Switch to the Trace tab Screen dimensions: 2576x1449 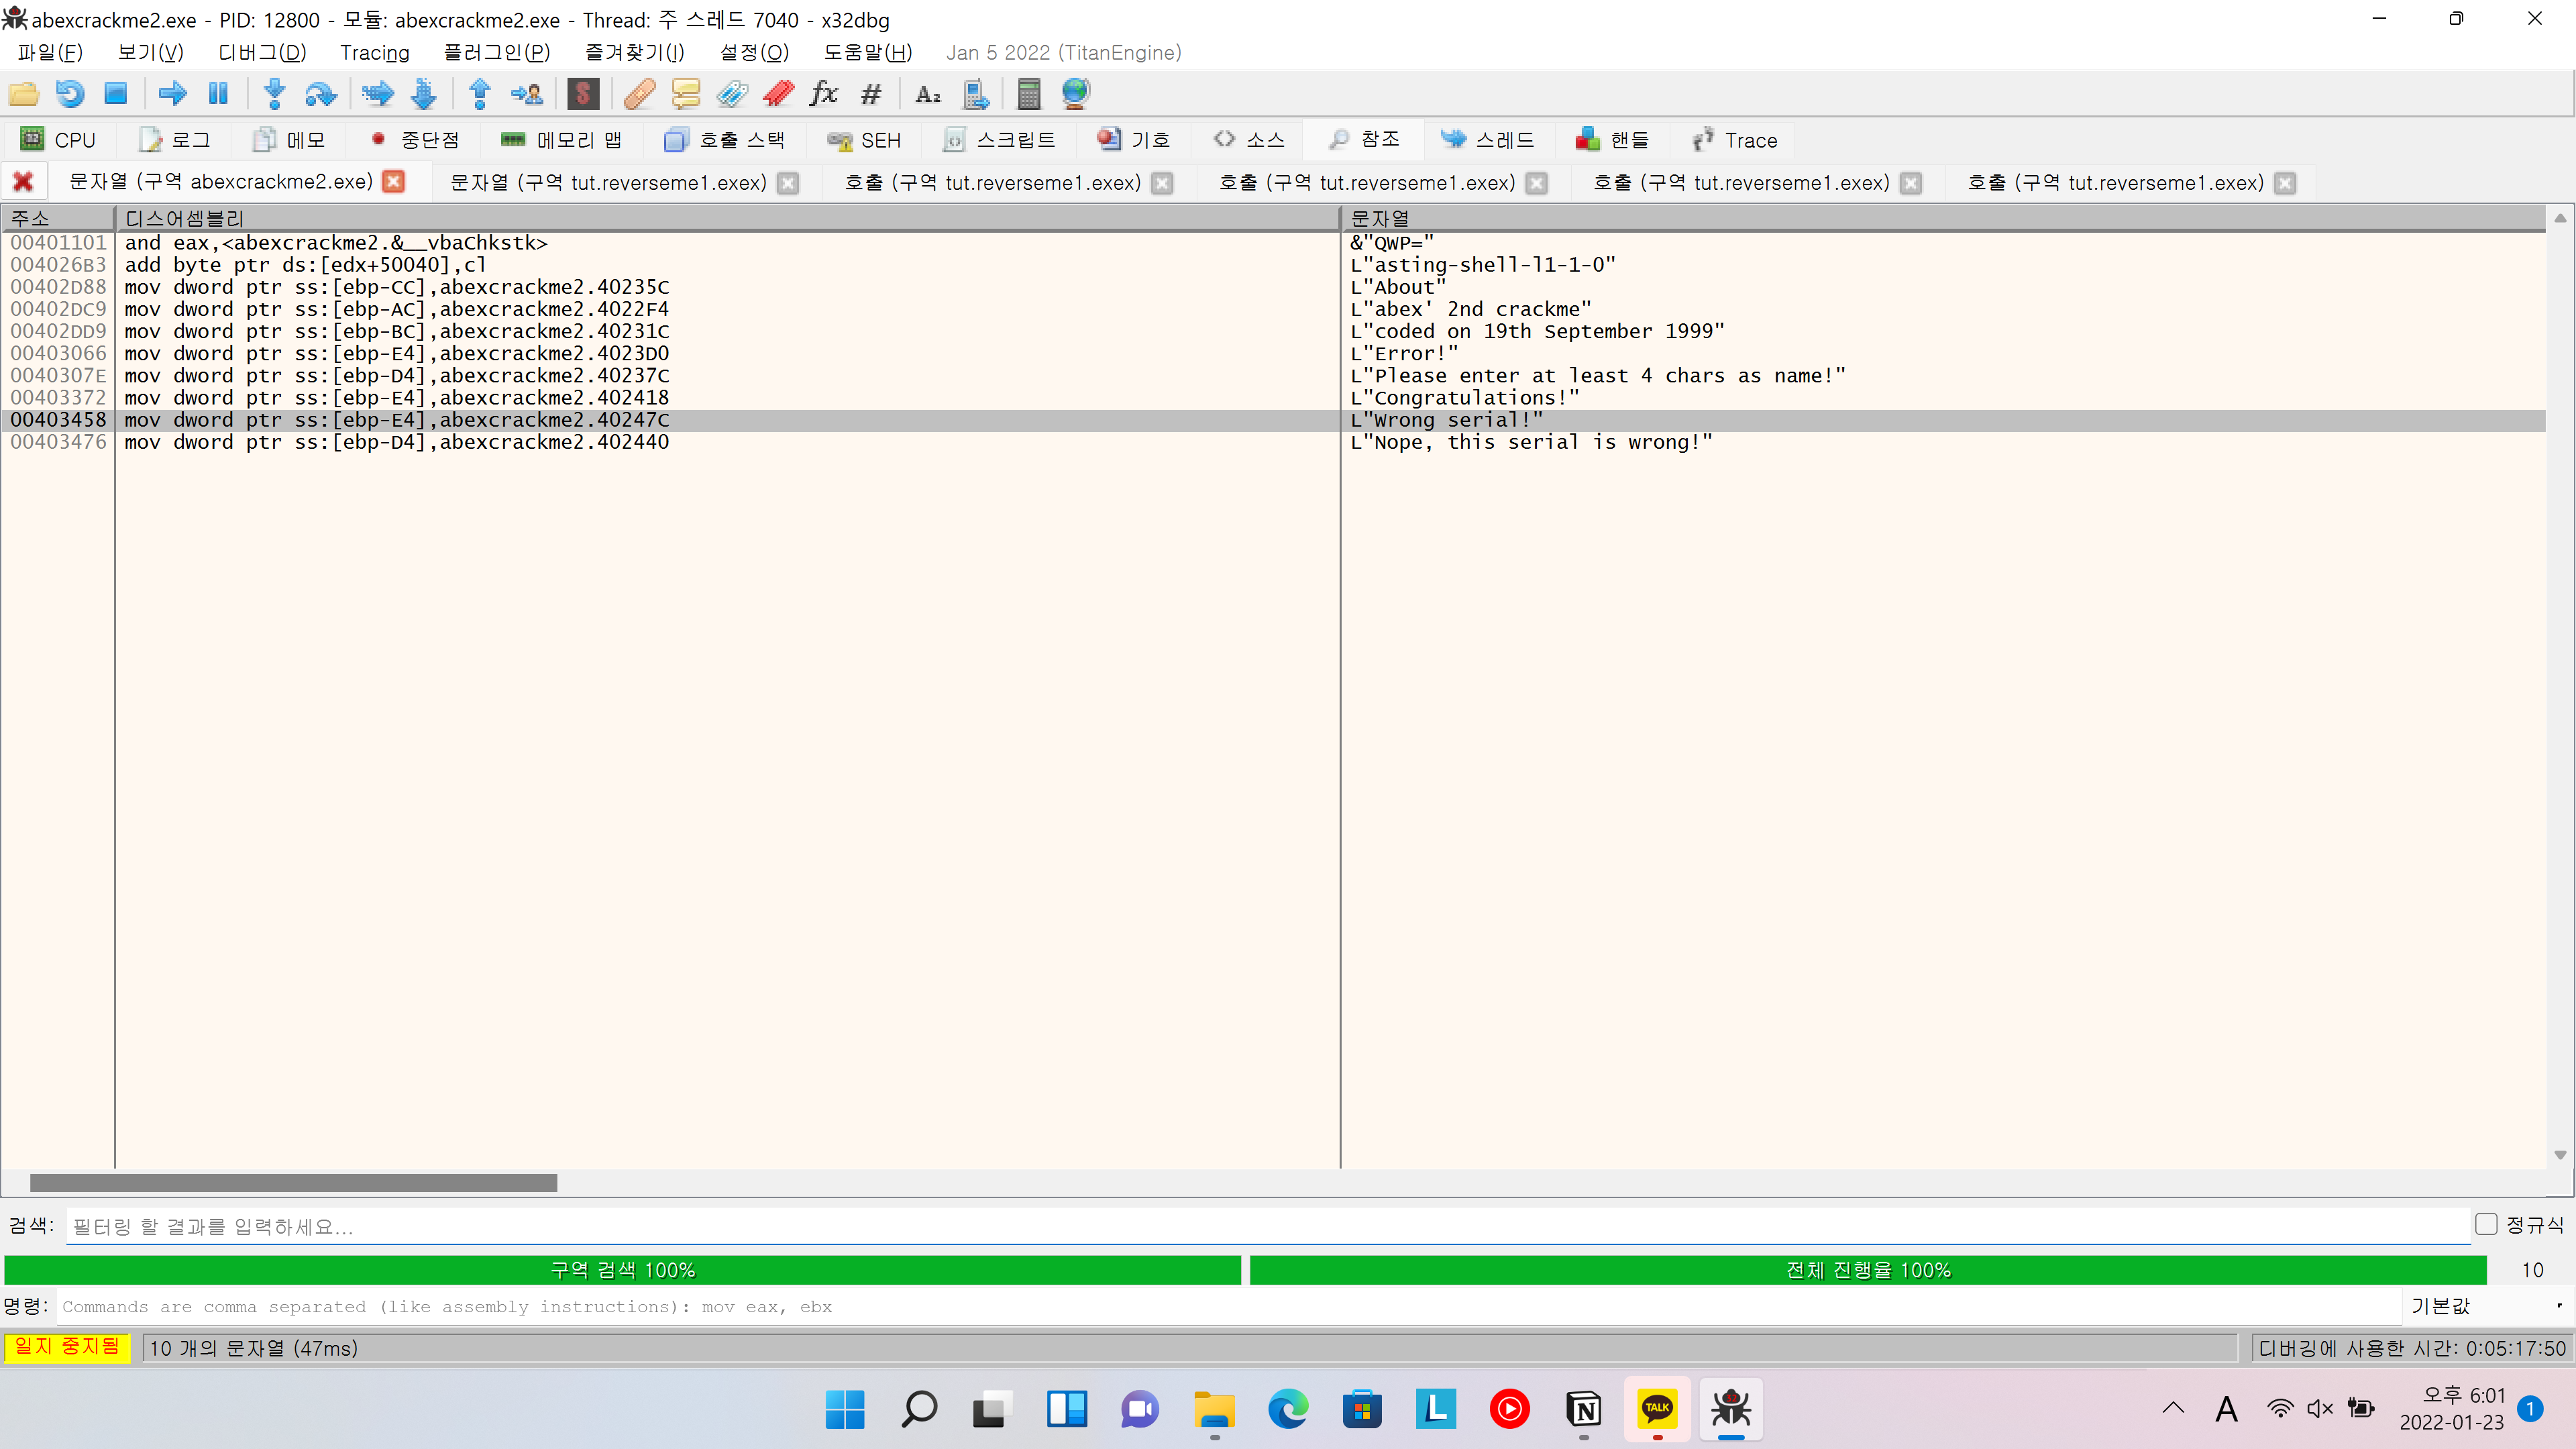click(1735, 140)
